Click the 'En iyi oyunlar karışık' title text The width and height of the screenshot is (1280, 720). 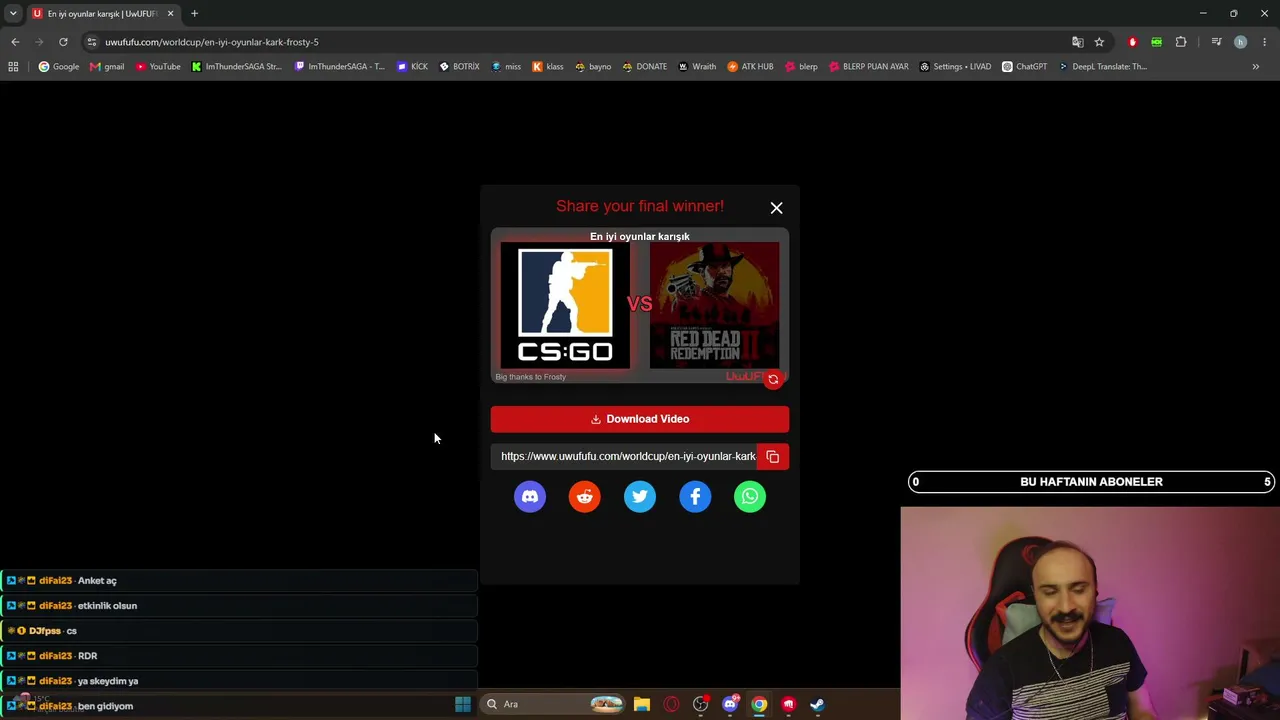click(640, 237)
